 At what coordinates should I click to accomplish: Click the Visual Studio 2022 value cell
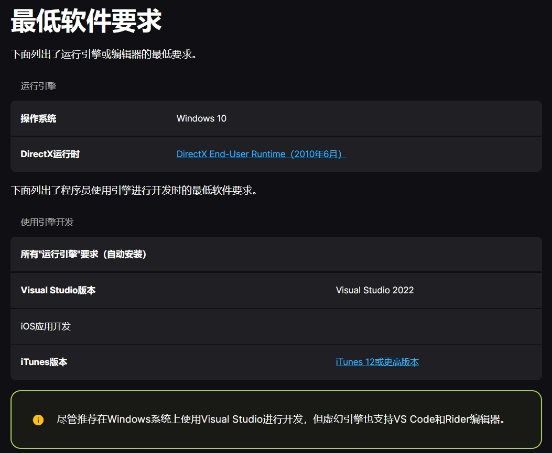click(375, 290)
